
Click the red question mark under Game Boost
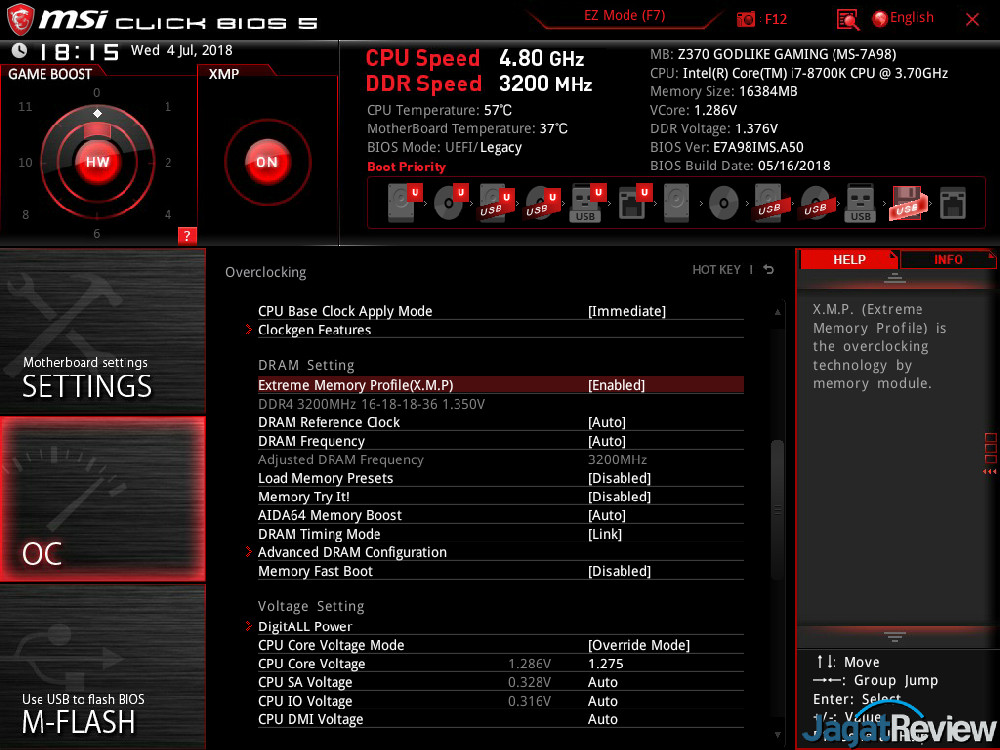click(186, 236)
